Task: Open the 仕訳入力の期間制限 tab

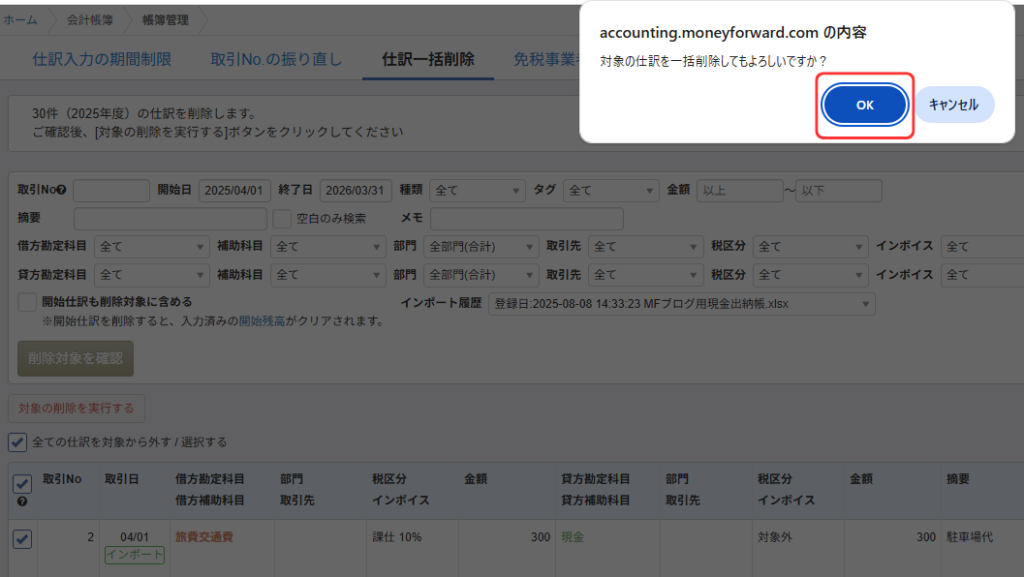Action: (x=102, y=60)
